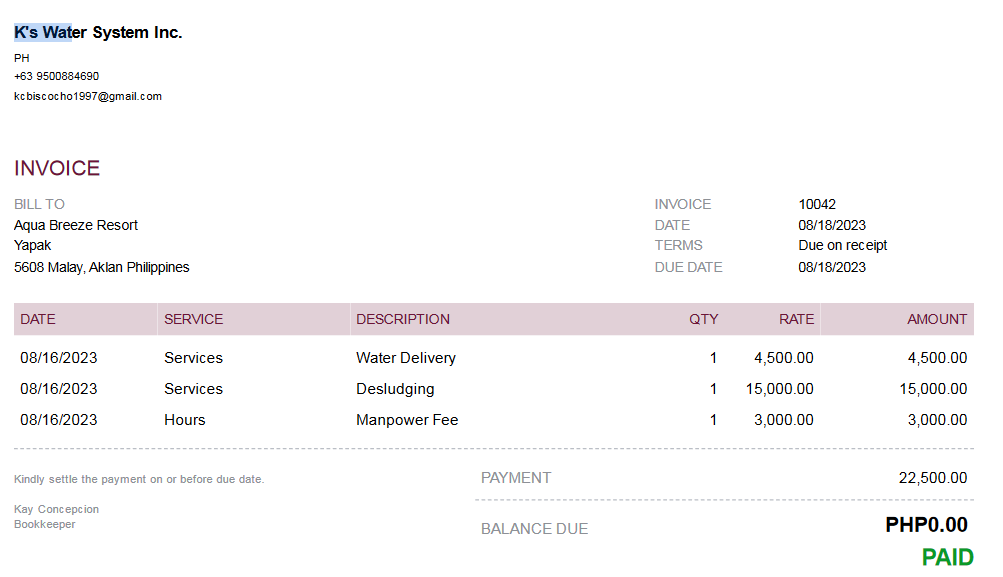Click the PHP0.00 balance due

coord(926,524)
